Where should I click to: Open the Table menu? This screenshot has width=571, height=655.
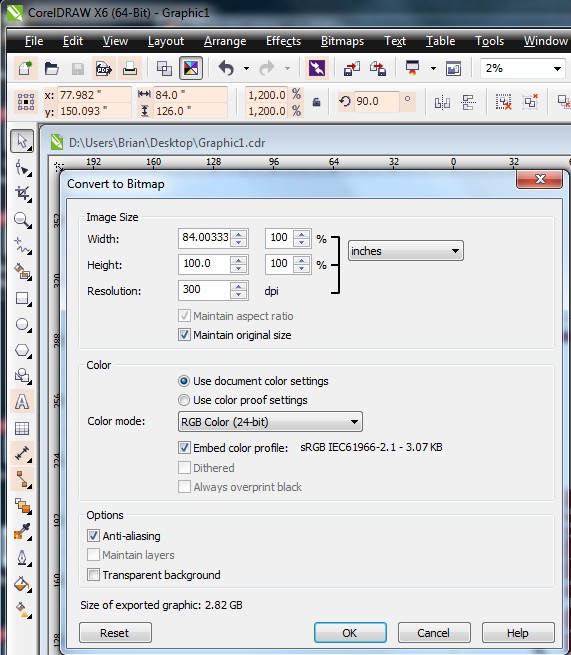click(x=441, y=41)
